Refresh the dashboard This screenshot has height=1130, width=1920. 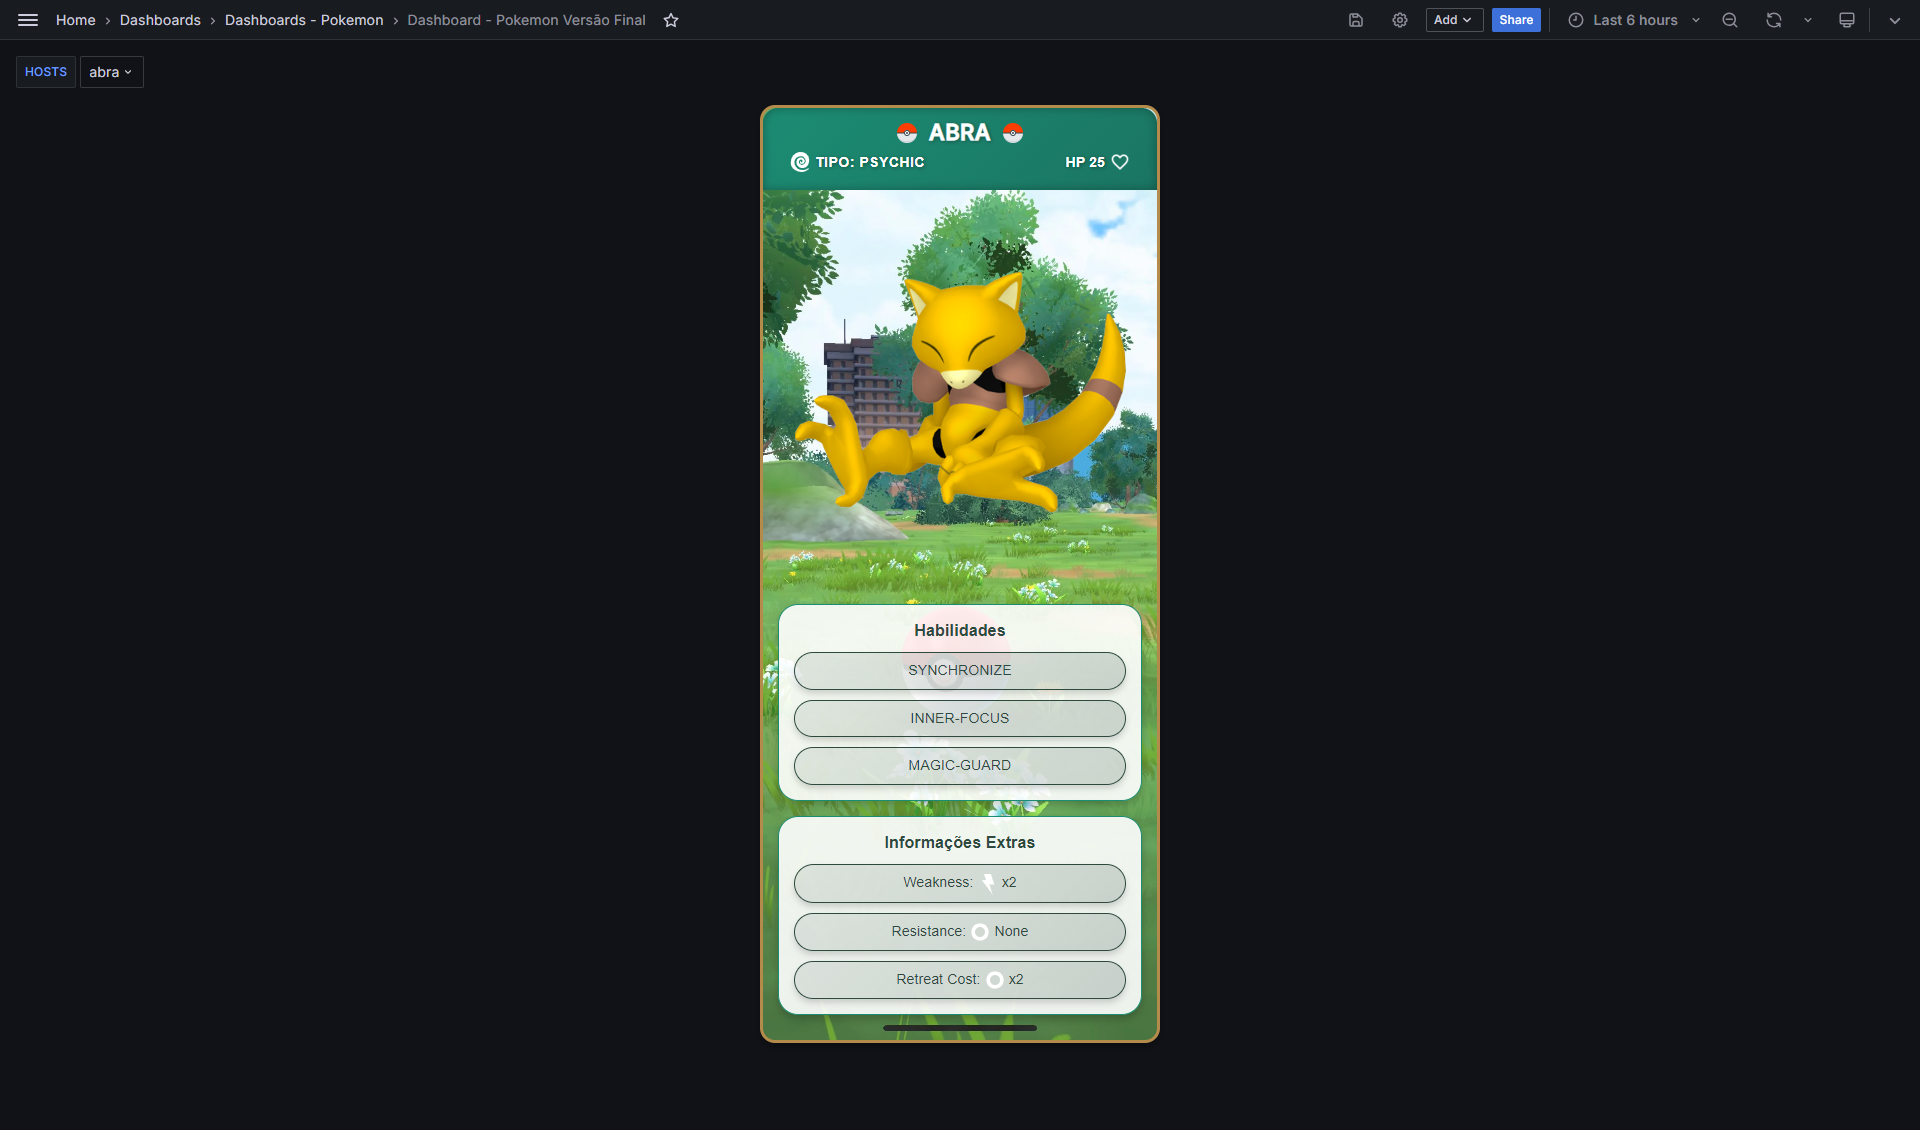[x=1774, y=20]
